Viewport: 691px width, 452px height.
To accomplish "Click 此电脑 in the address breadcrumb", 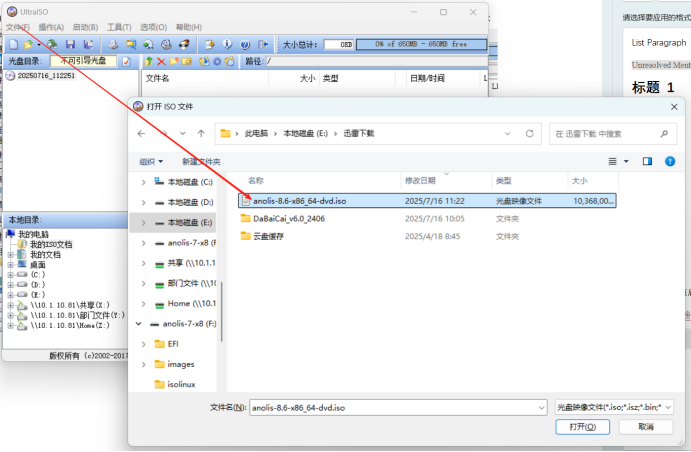I will click(x=256, y=133).
